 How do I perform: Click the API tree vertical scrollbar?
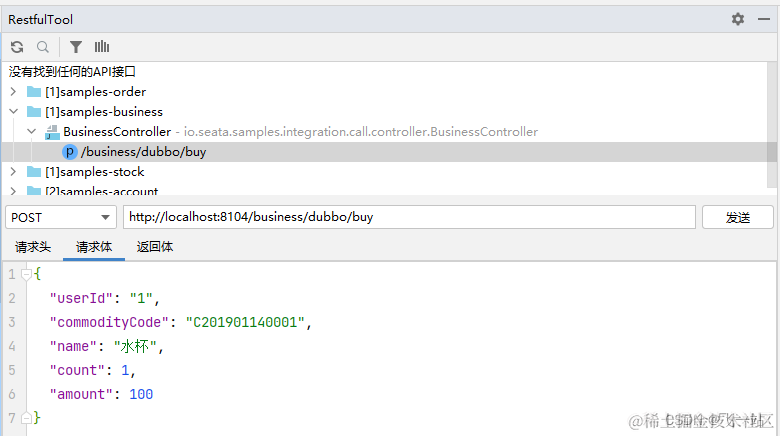[772, 124]
